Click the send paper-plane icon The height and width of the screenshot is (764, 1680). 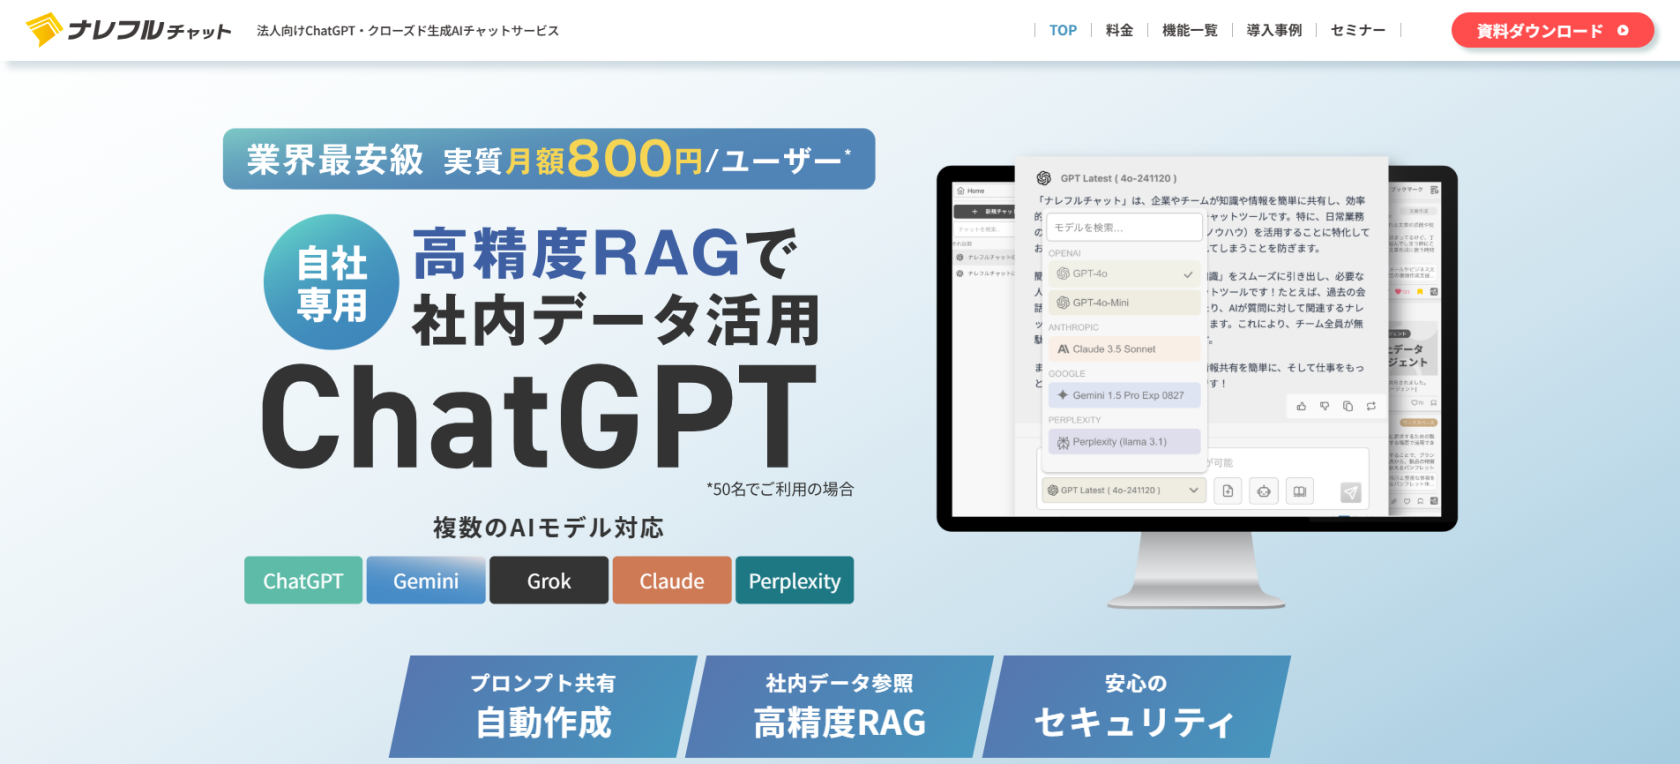click(1351, 492)
